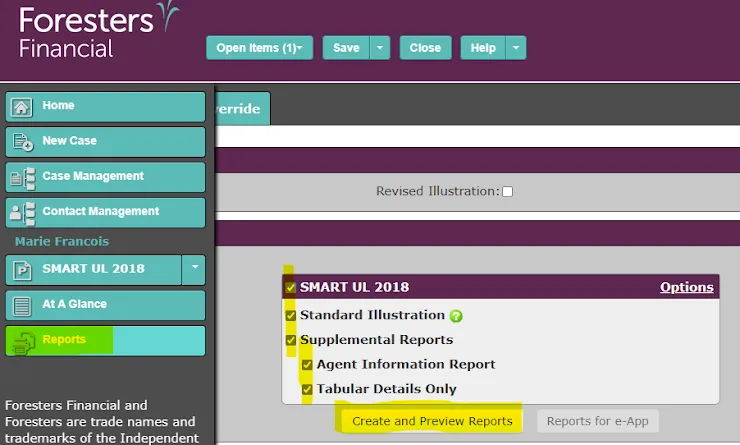The image size is (740, 445).
Task: Go to Case Management
Action: pos(105,177)
